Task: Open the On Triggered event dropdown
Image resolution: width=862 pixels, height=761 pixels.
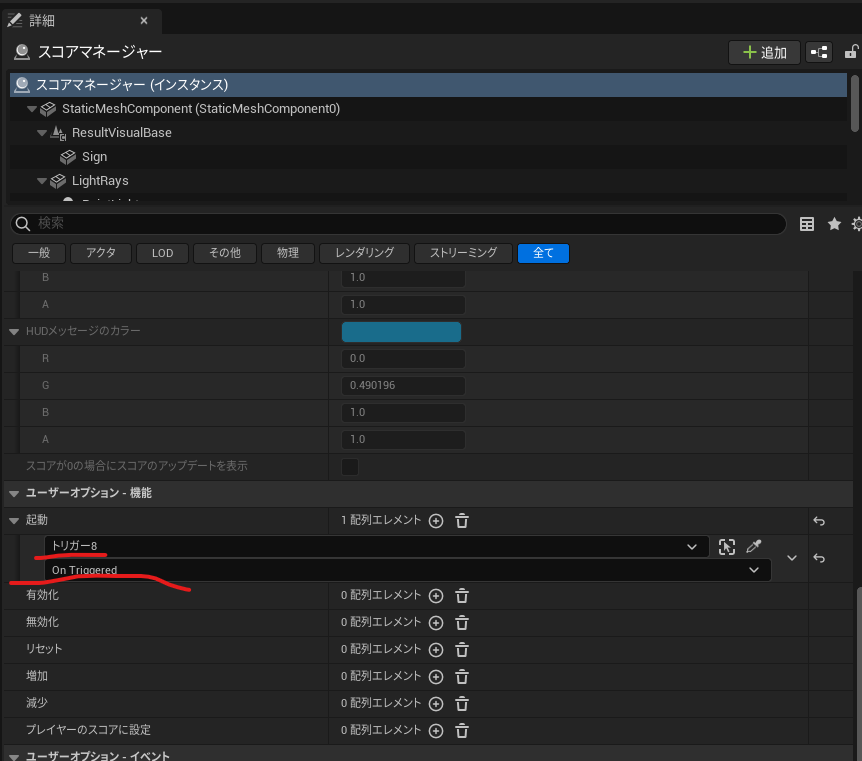Action: [755, 570]
